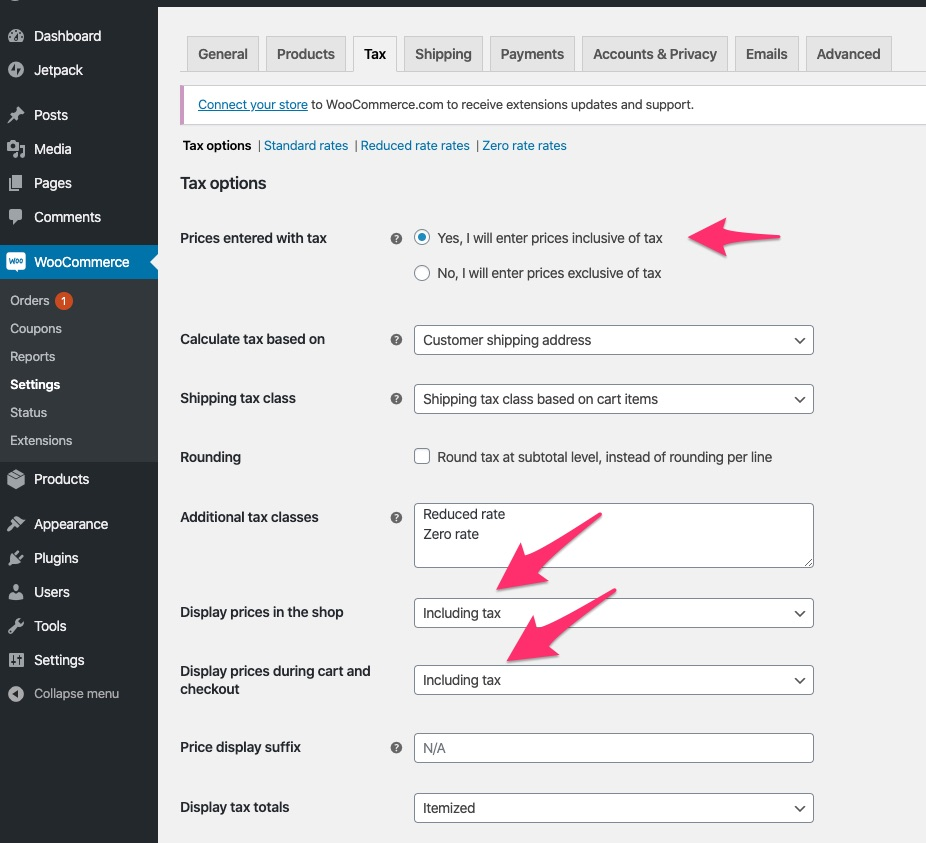Select 'Yes, I will enter prices inclusive of tax'
Viewport: 926px width, 843px height.
(x=422, y=237)
